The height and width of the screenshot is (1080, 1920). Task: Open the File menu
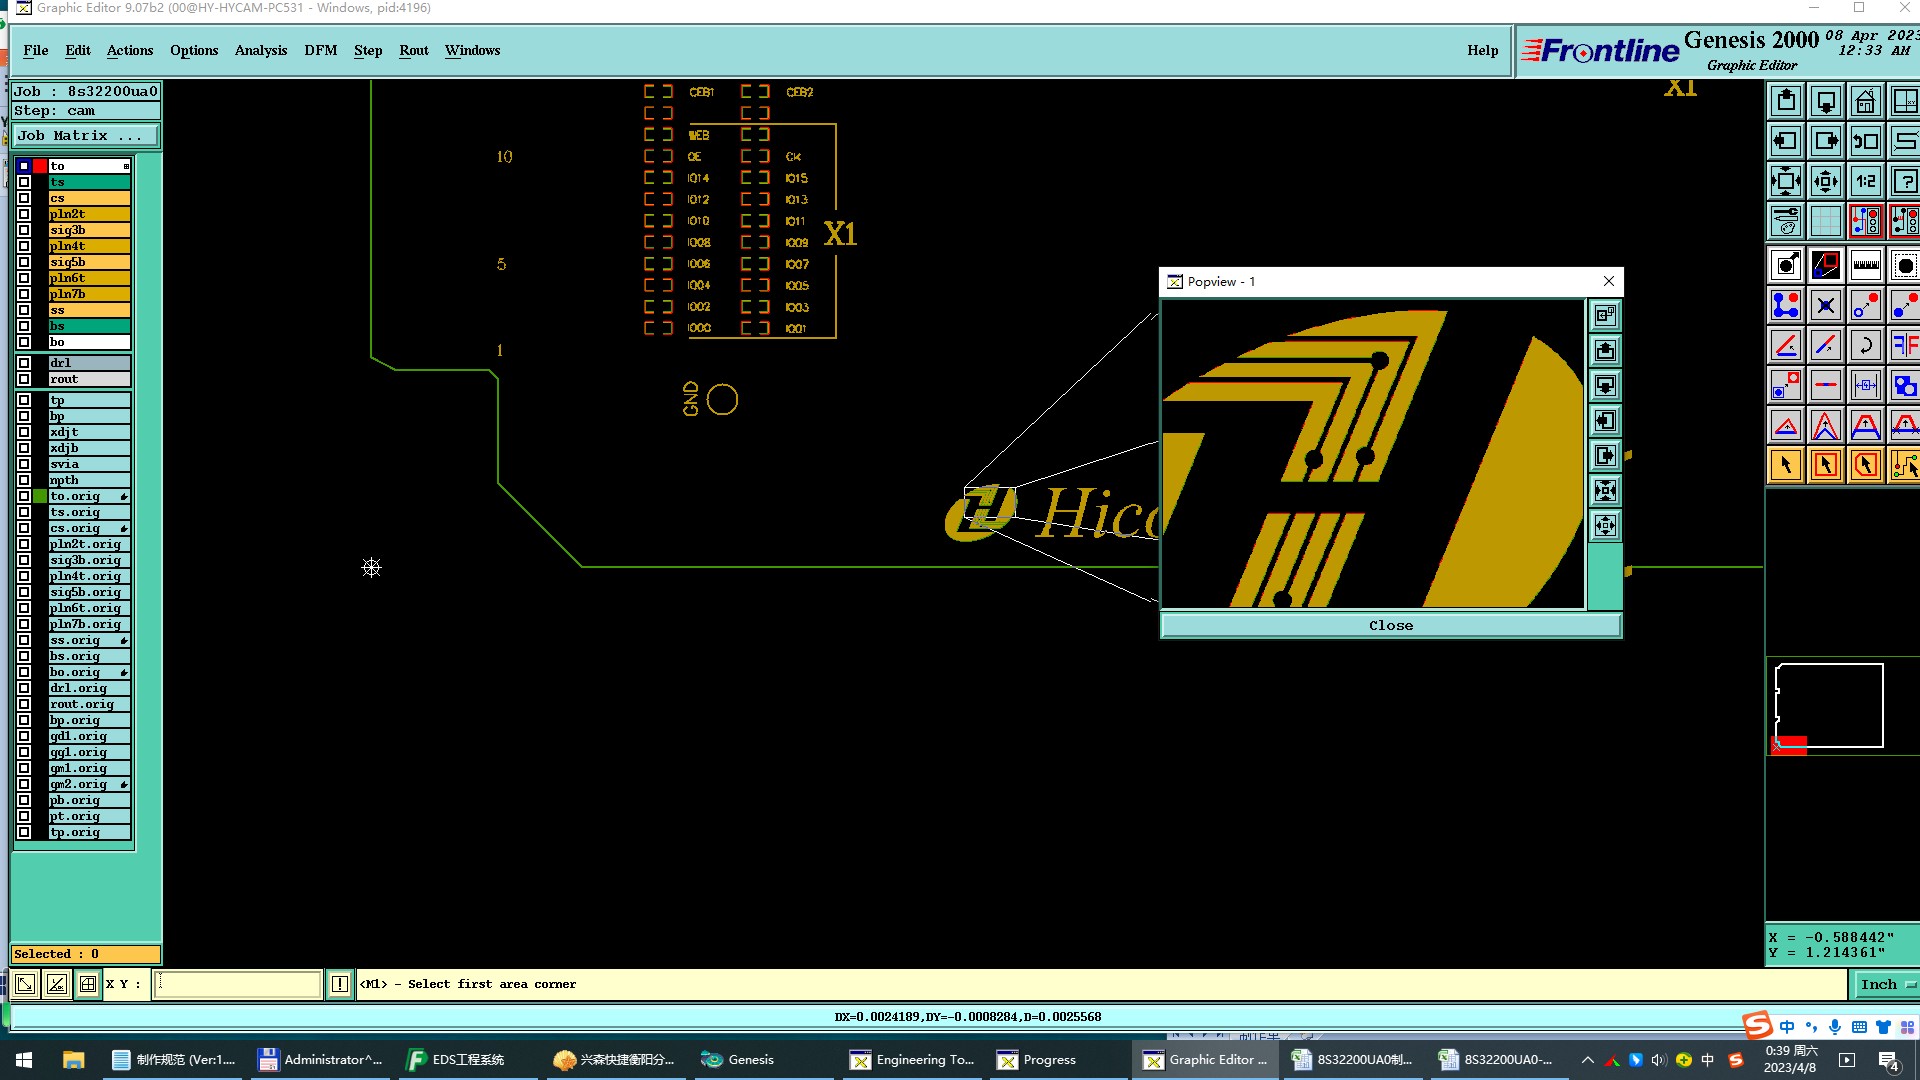36,50
